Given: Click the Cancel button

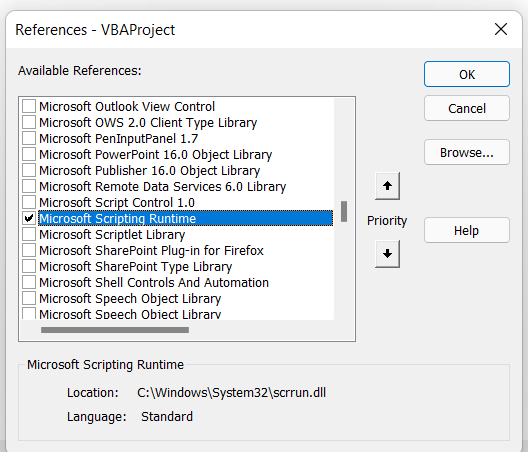Looking at the screenshot, I should click(x=467, y=108).
